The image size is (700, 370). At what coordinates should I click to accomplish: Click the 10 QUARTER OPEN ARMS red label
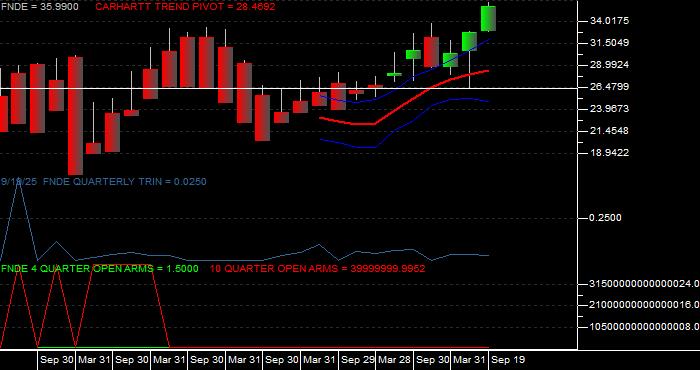coord(317,269)
